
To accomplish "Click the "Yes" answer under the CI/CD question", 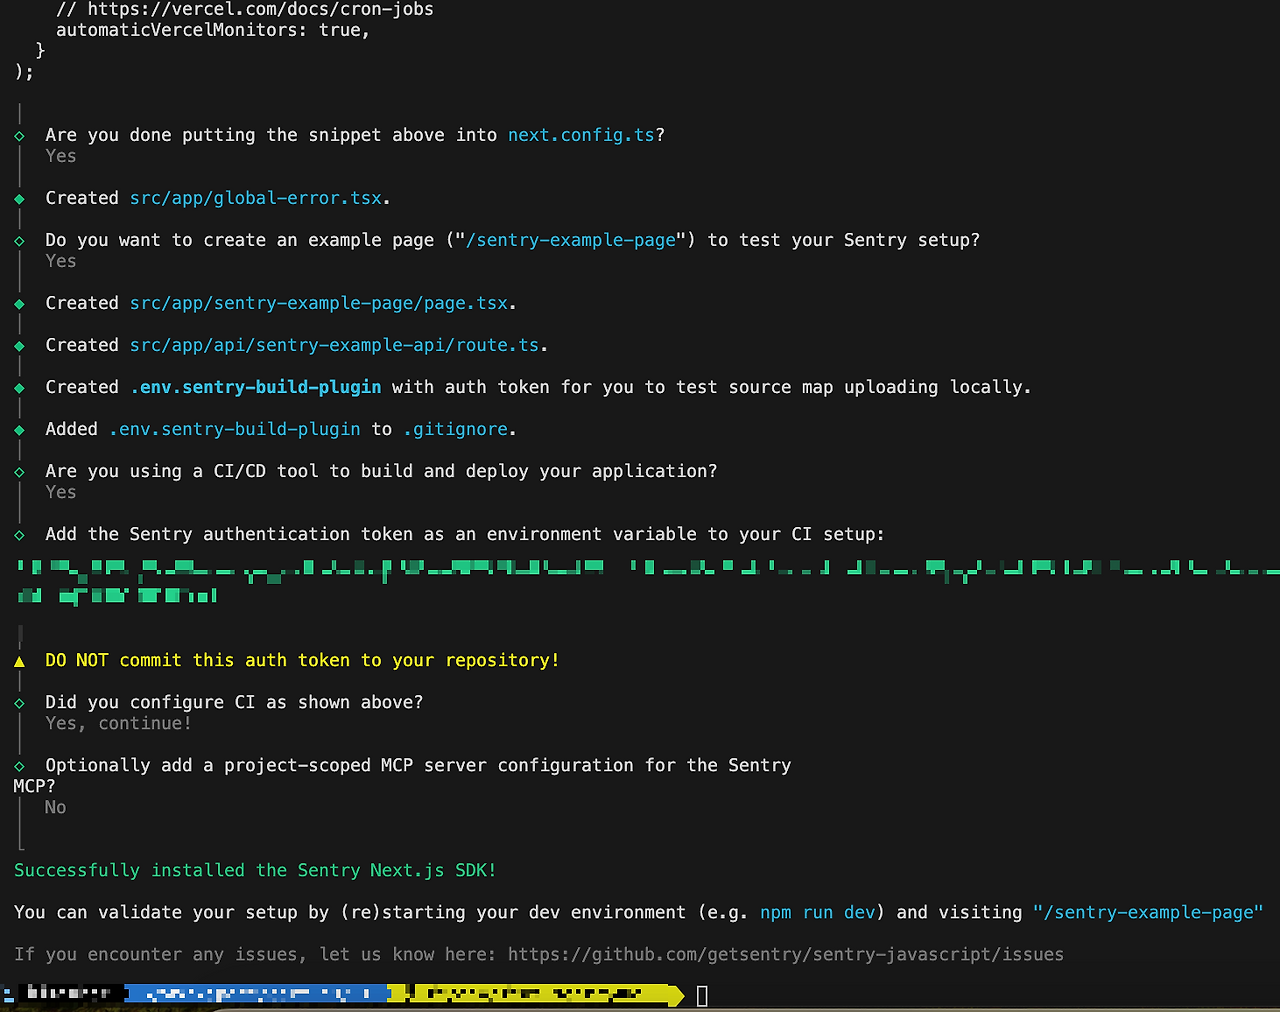I will click(60, 492).
